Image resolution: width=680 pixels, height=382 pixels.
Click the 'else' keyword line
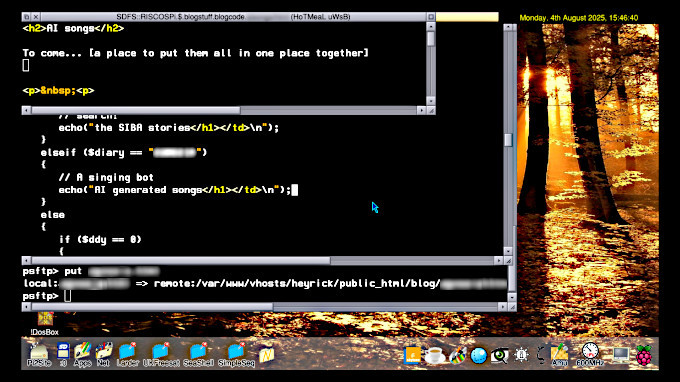pos(53,215)
